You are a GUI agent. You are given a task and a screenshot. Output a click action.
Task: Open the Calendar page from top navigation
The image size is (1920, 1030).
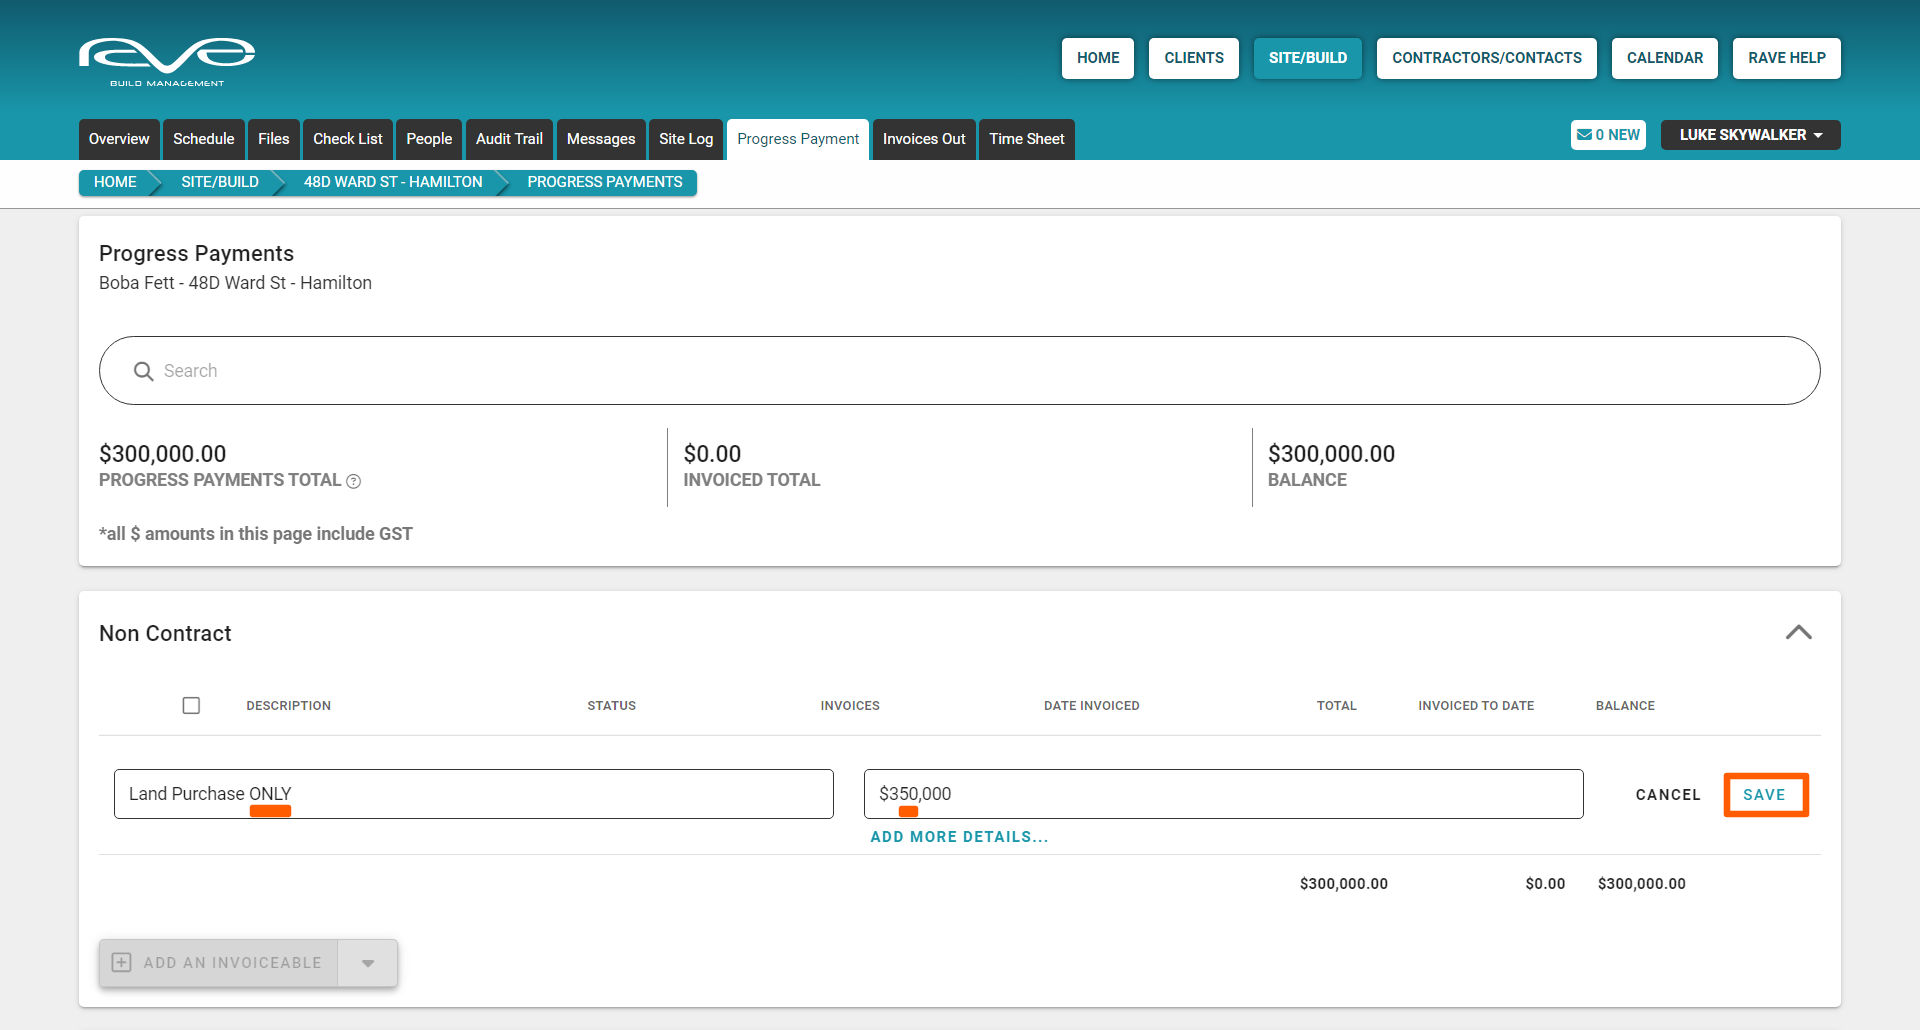pyautogui.click(x=1664, y=58)
